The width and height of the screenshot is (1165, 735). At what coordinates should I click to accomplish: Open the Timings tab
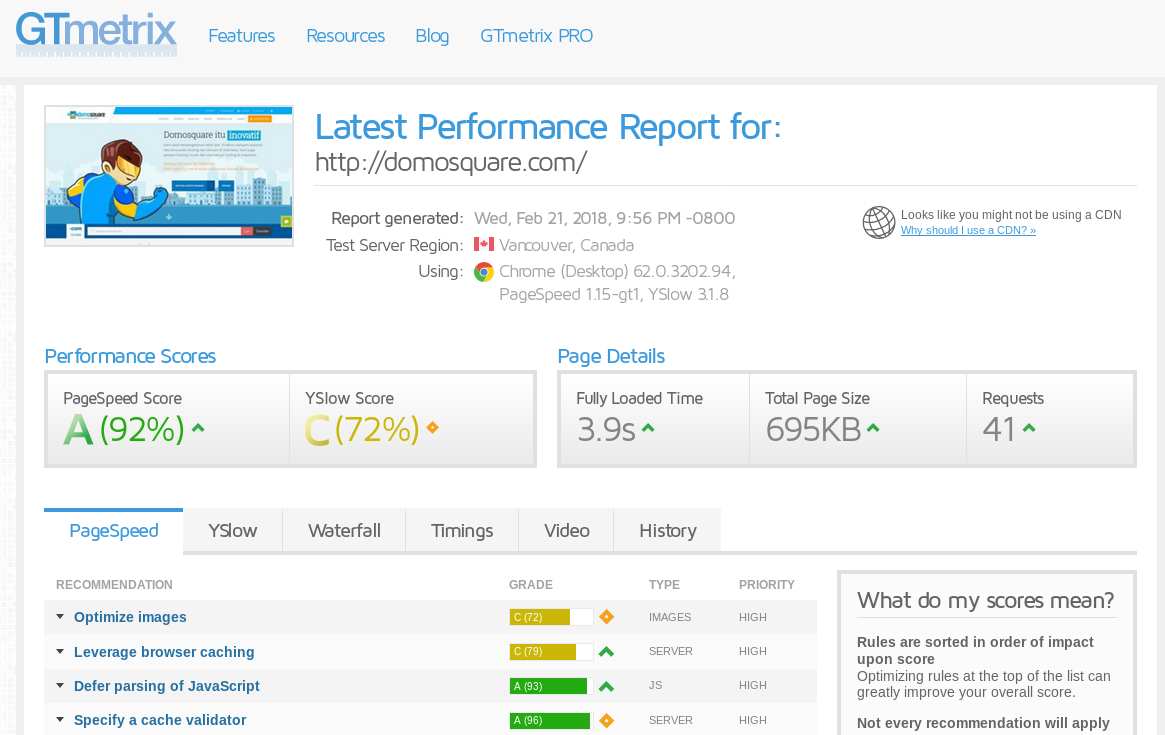coord(462,531)
